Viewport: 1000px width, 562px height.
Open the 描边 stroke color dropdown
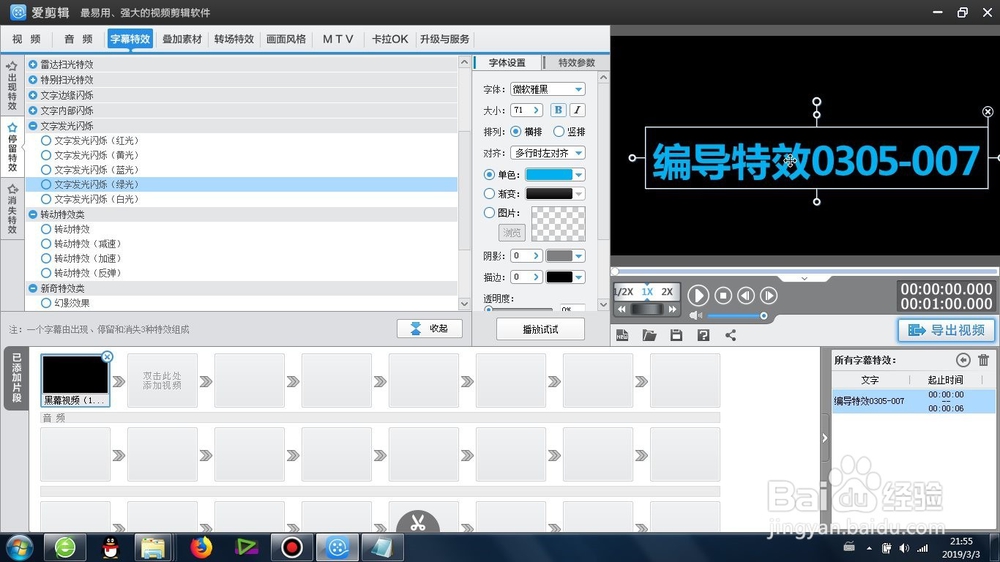[578, 277]
